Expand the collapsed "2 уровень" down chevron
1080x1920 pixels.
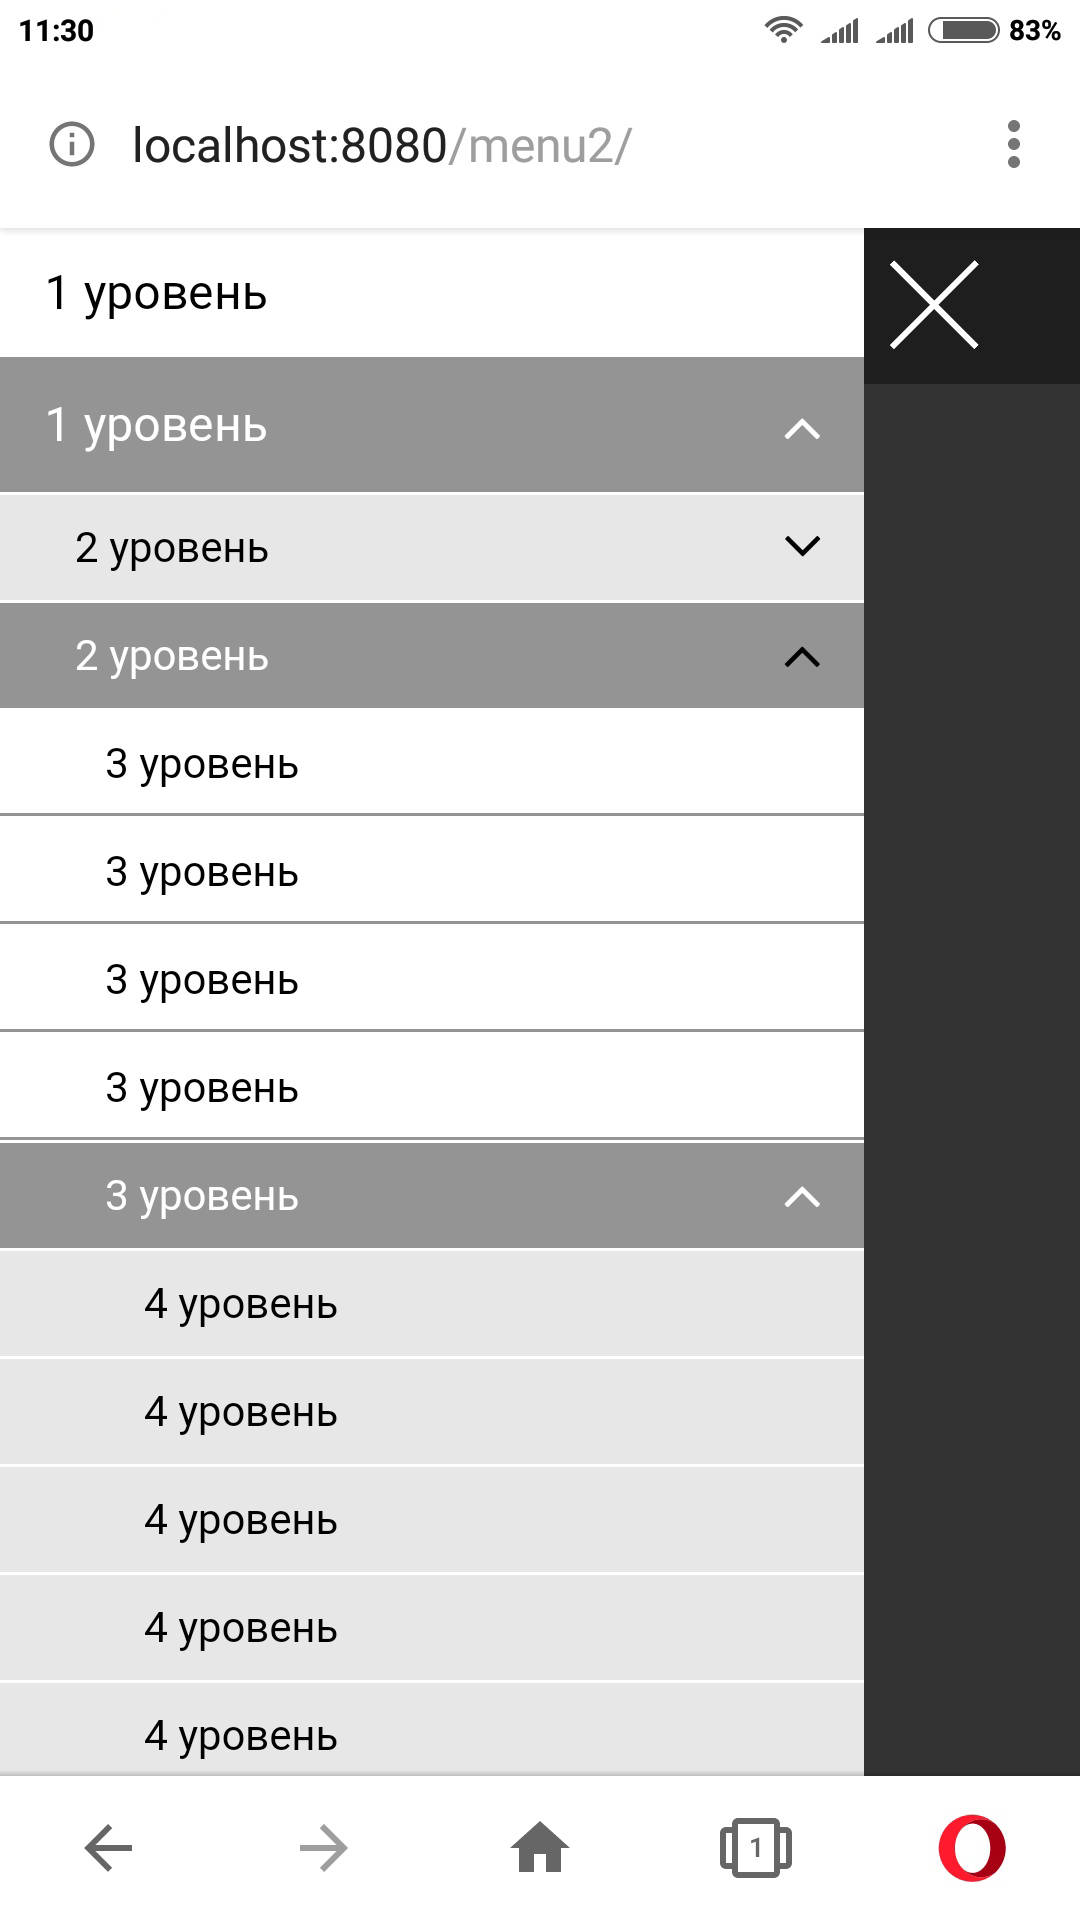pos(802,546)
